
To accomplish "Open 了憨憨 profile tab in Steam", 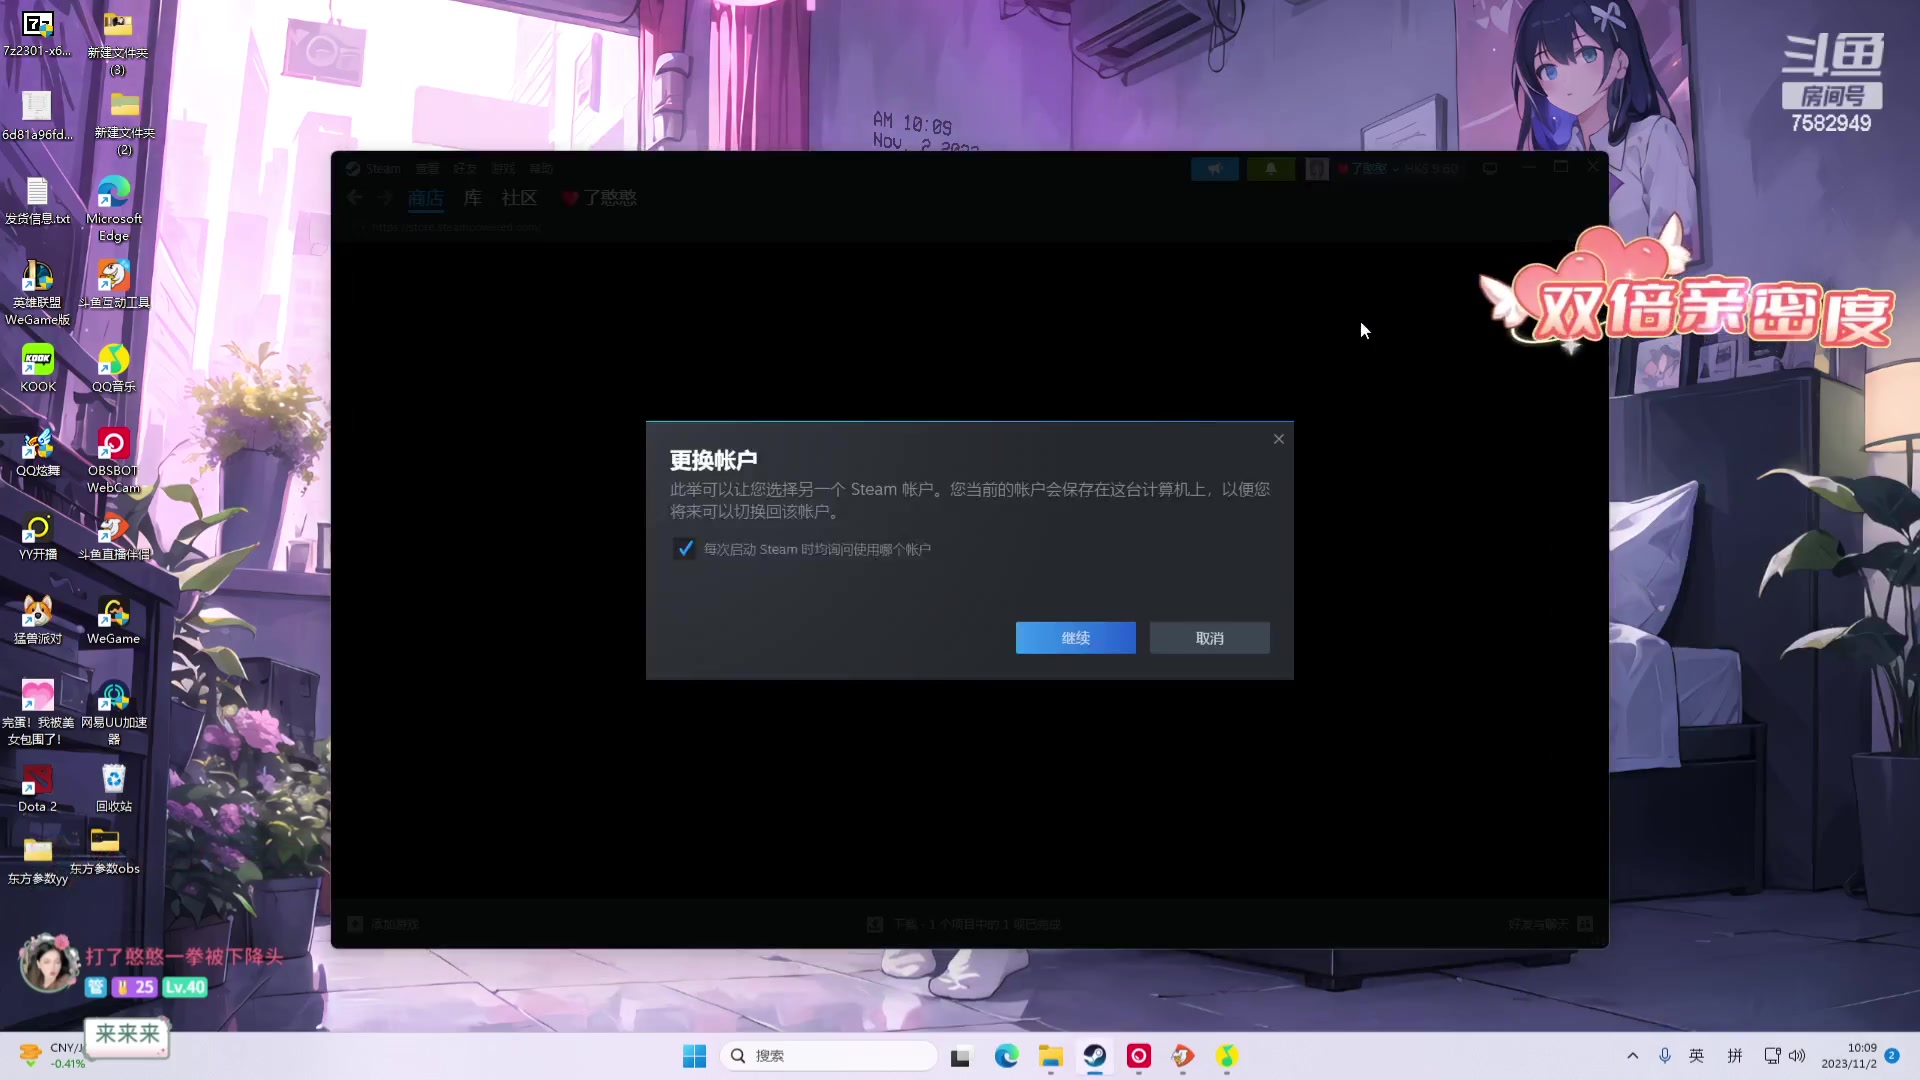I will [x=600, y=198].
